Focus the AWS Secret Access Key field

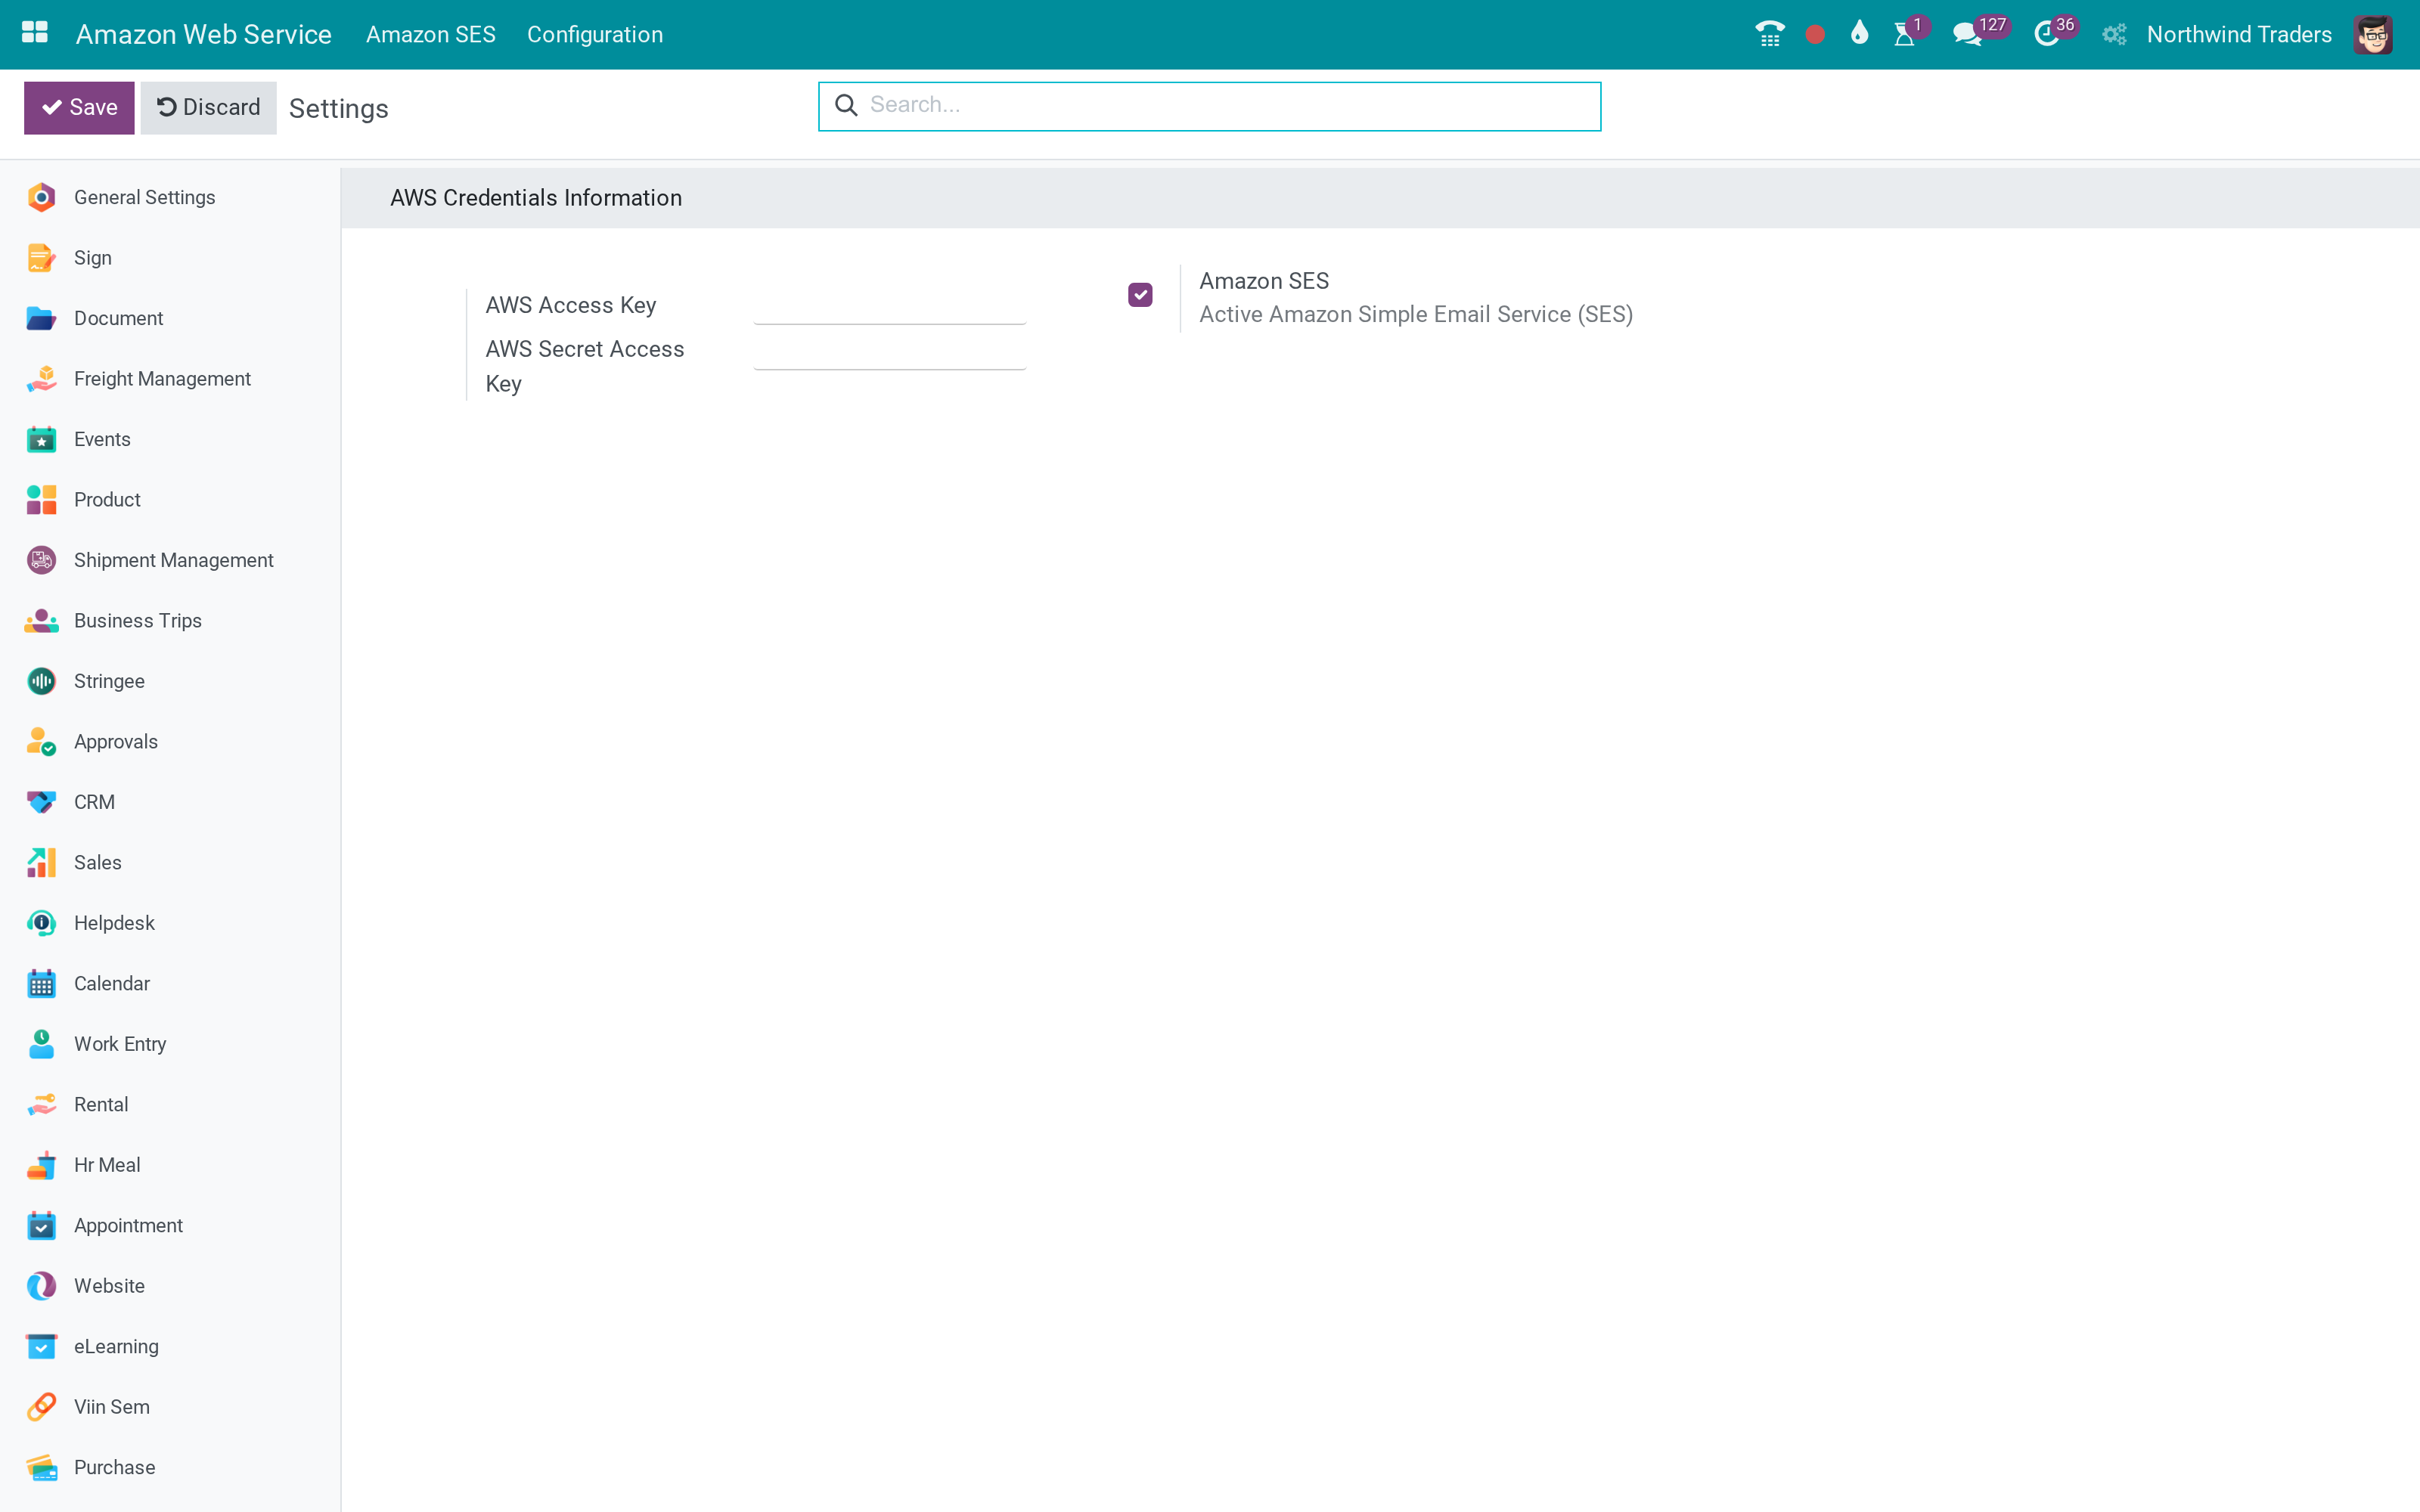pyautogui.click(x=889, y=351)
